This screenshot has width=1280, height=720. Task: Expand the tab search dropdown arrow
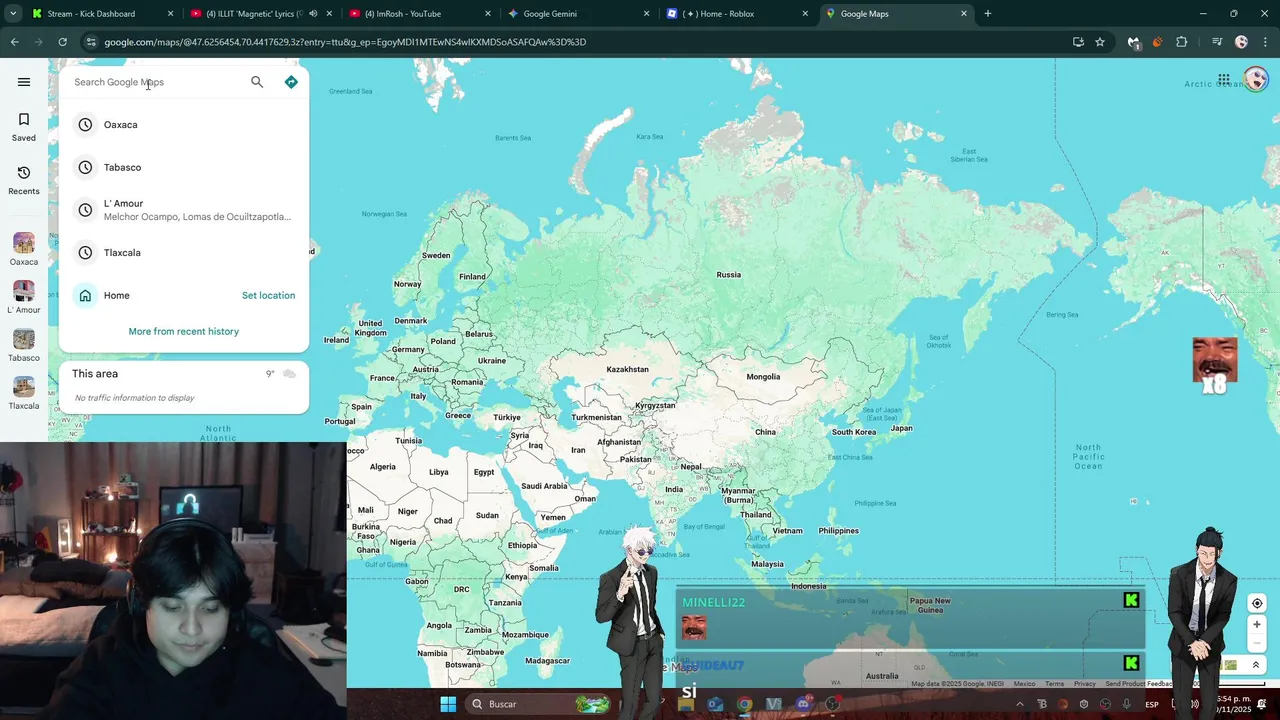13,14
